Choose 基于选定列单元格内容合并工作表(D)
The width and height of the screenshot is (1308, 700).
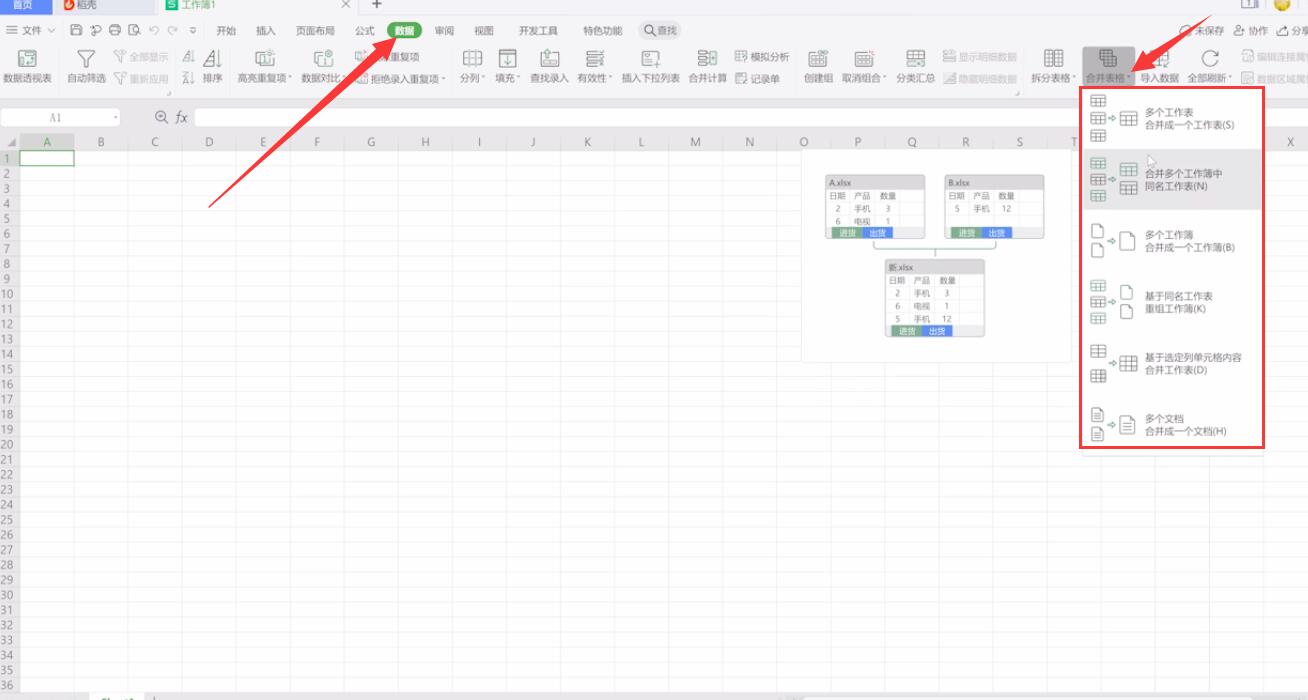tap(1172, 363)
